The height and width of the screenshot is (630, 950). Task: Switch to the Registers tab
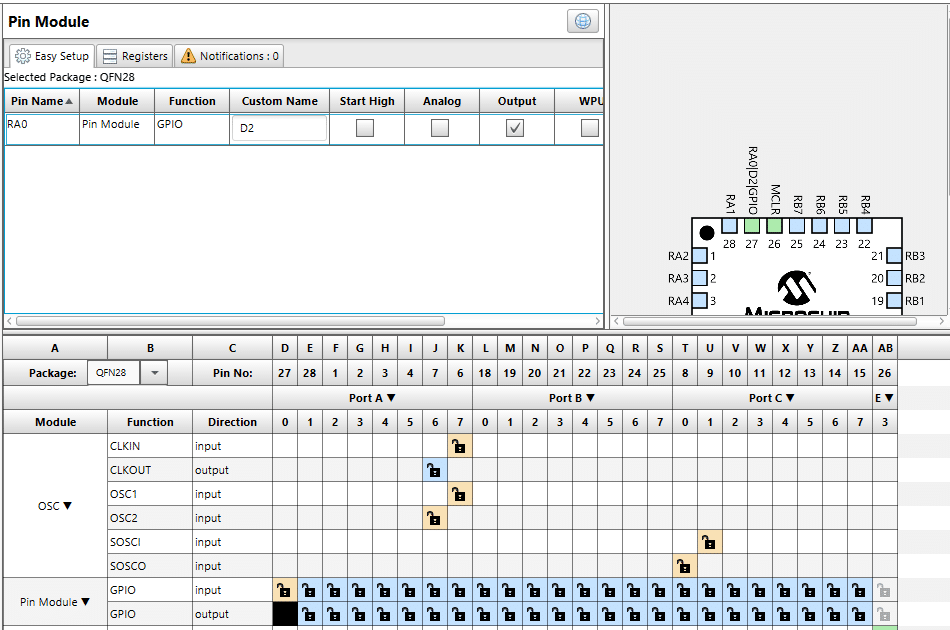point(135,56)
